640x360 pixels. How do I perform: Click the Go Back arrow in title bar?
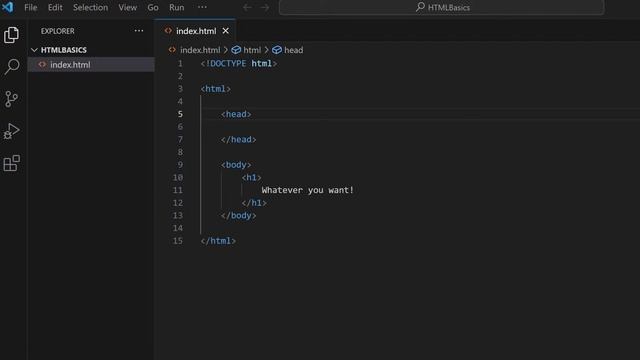[247, 7]
